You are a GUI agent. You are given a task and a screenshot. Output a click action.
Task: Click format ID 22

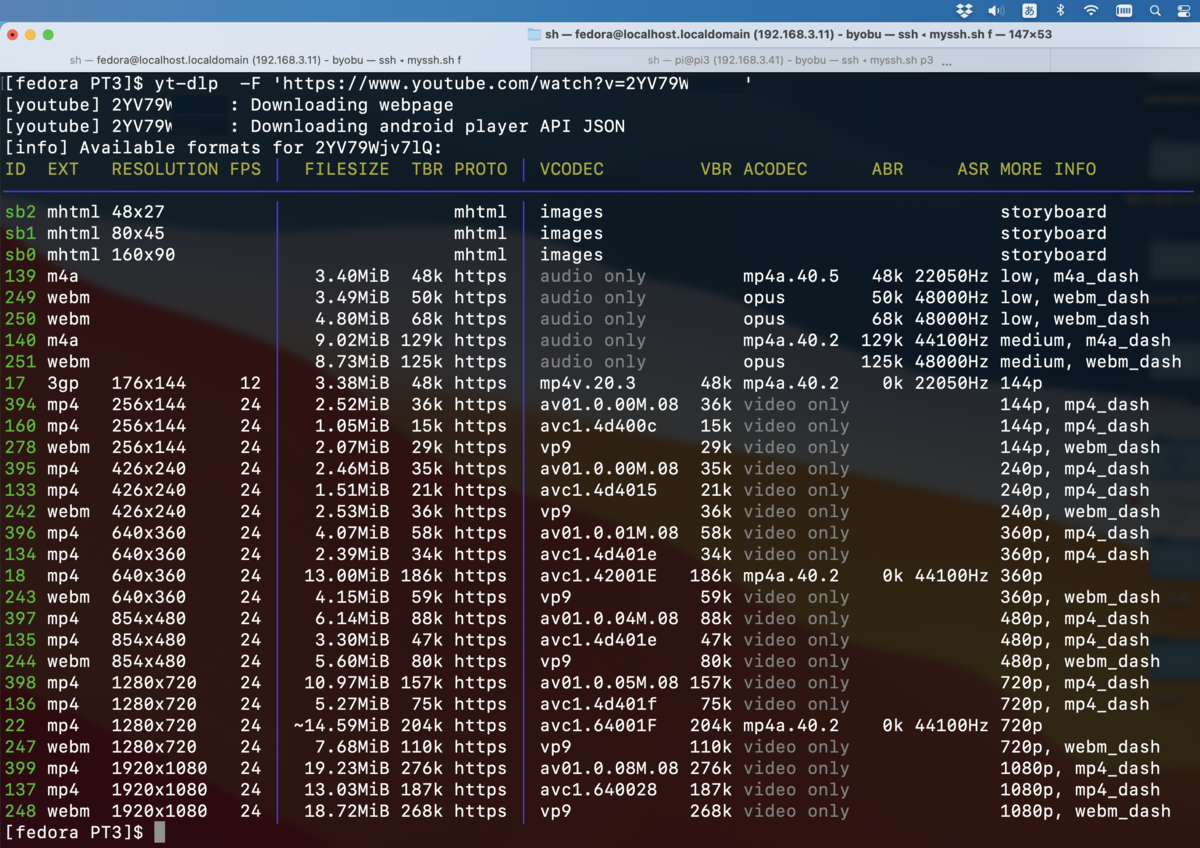click(16, 726)
